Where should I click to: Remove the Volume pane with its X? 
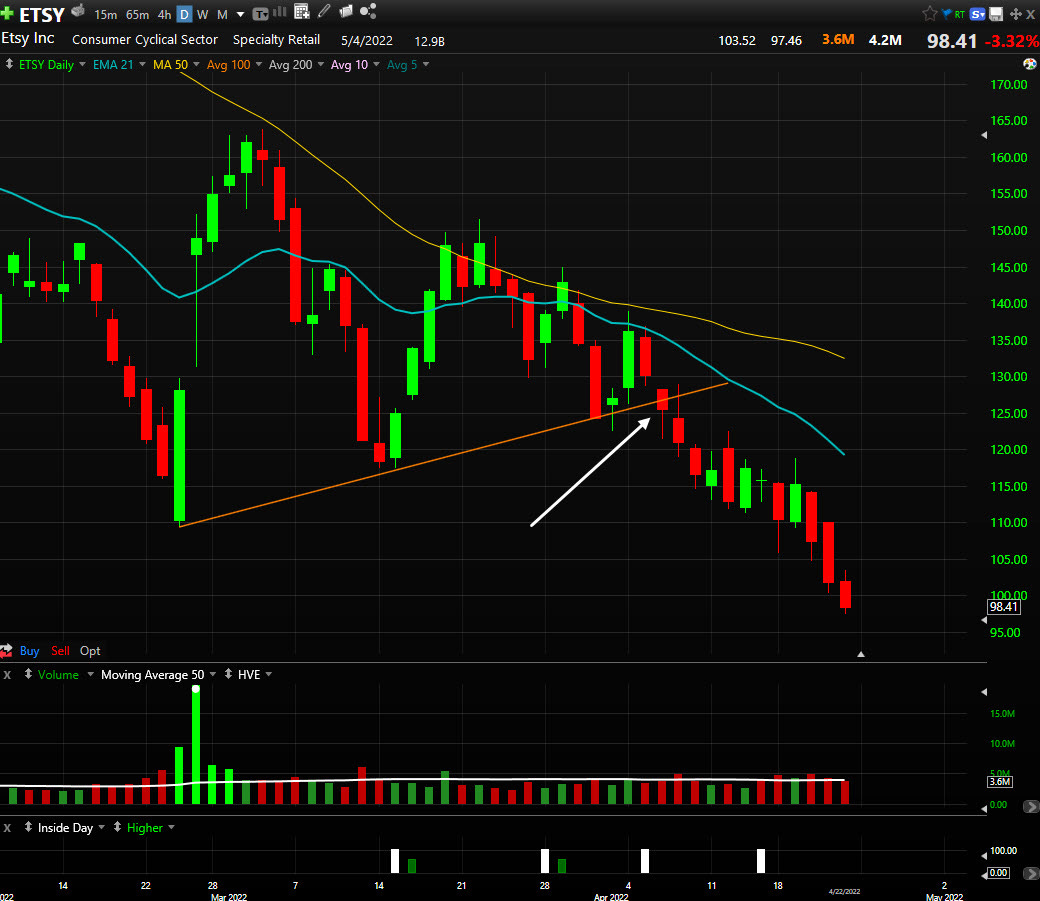coord(7,675)
